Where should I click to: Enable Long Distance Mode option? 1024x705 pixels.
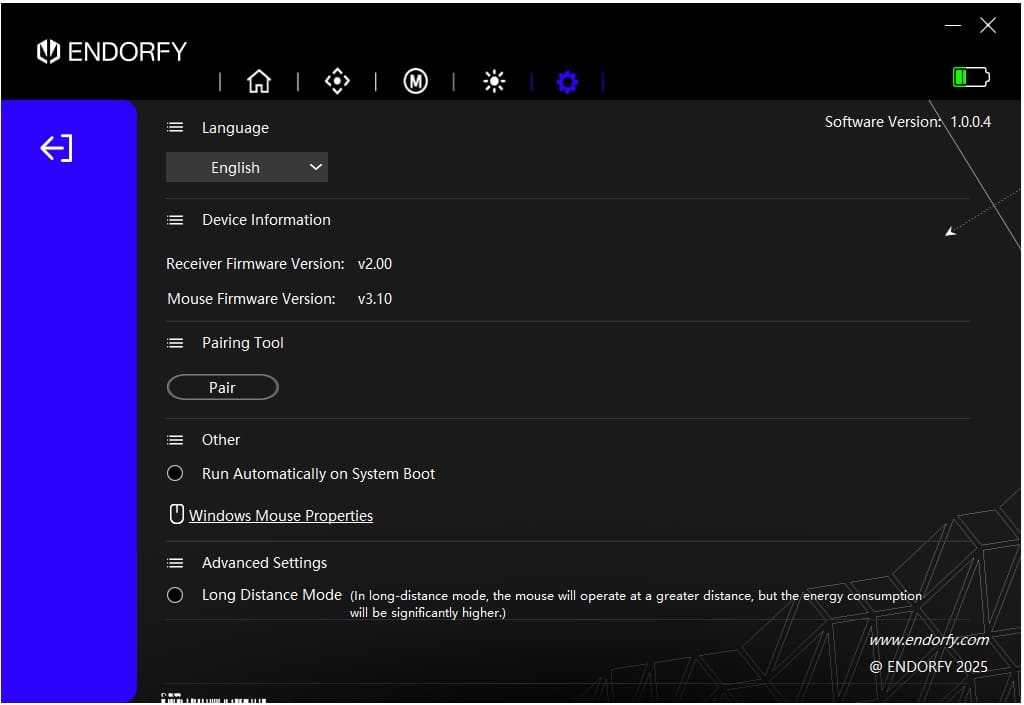point(175,595)
